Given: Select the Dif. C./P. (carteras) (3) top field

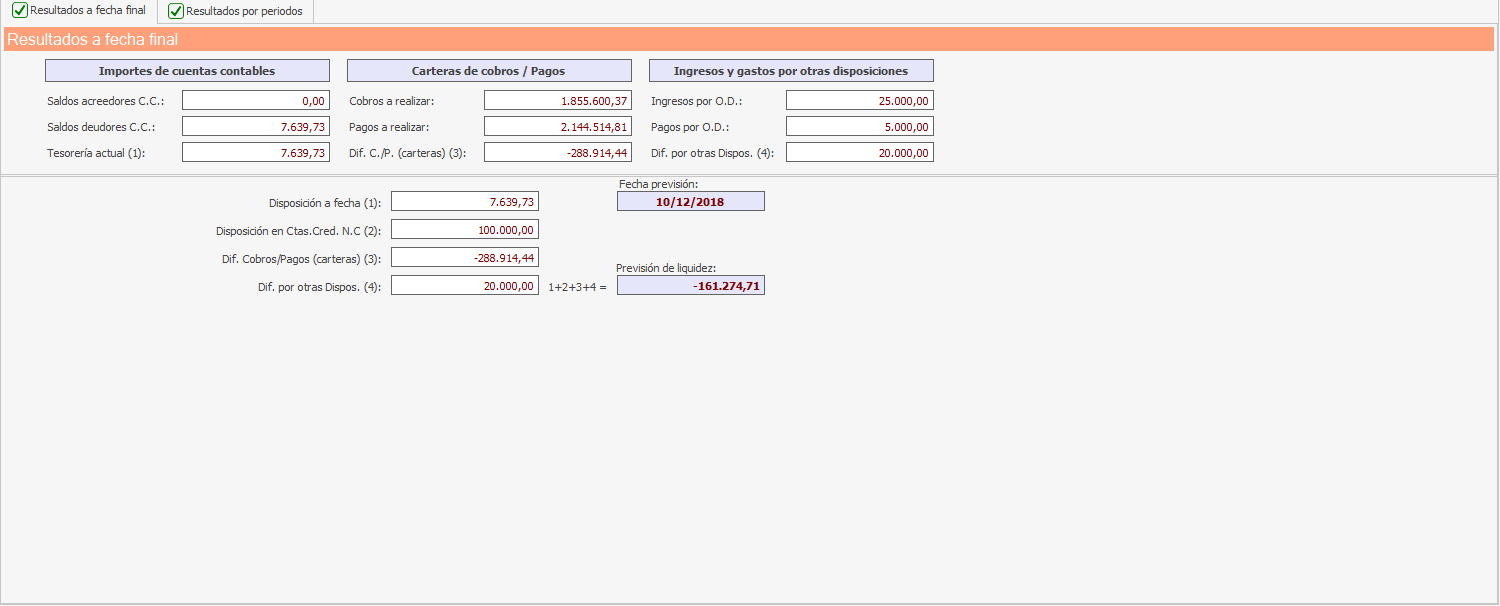Looking at the screenshot, I should (x=558, y=152).
